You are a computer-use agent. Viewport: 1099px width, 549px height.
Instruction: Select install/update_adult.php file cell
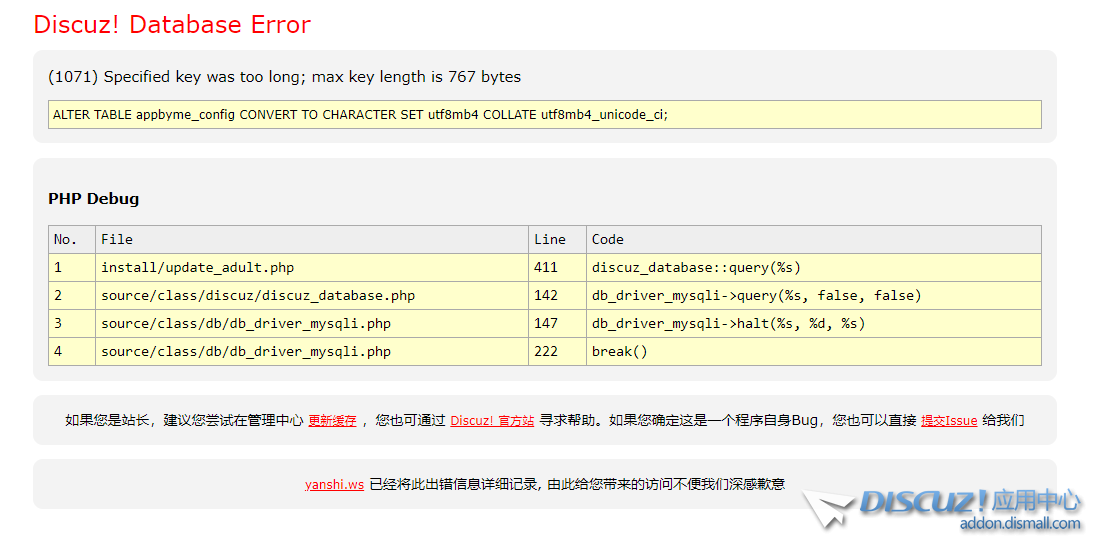312,267
